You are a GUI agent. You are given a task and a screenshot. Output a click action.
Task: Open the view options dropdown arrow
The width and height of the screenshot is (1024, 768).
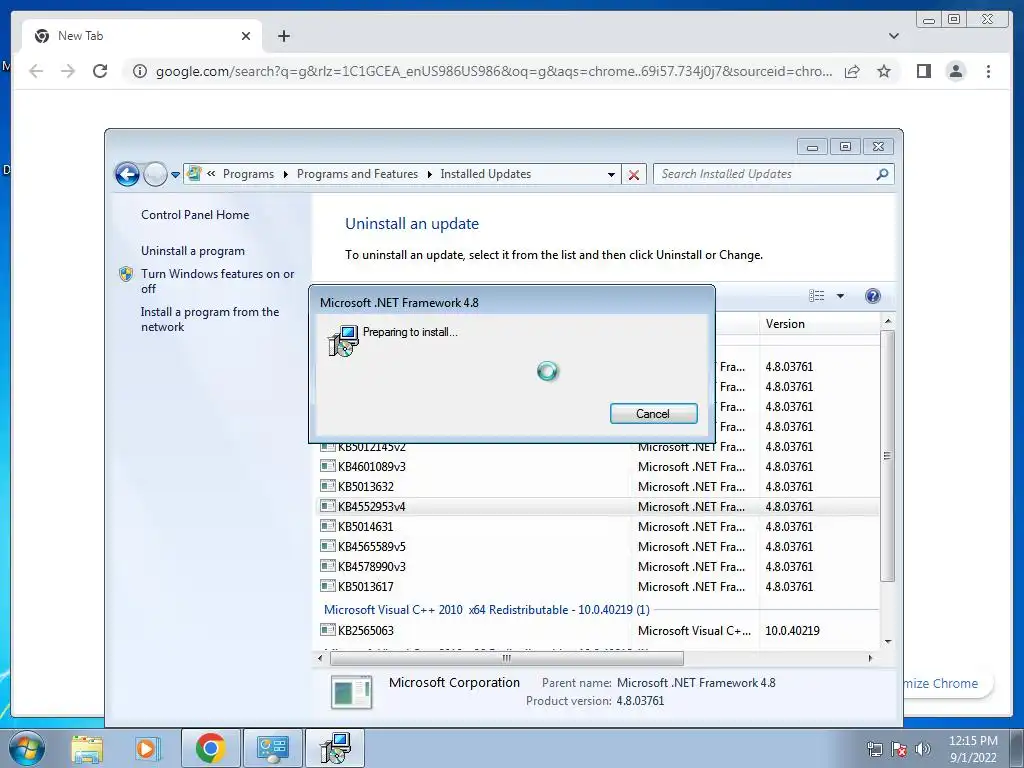coord(840,296)
